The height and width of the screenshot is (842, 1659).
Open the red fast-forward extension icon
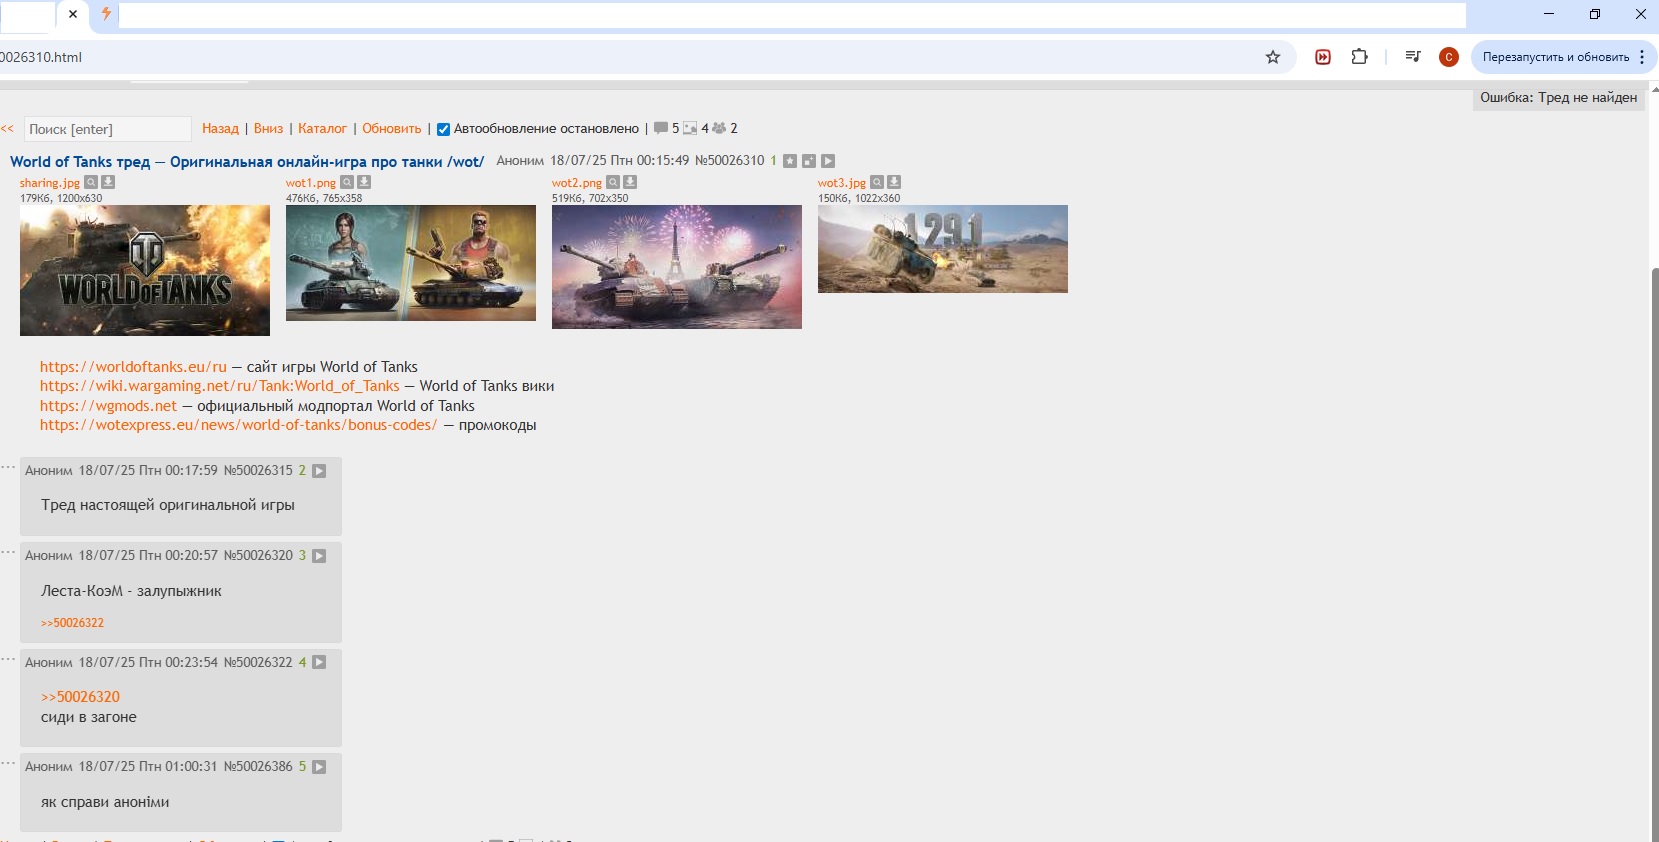tap(1323, 57)
